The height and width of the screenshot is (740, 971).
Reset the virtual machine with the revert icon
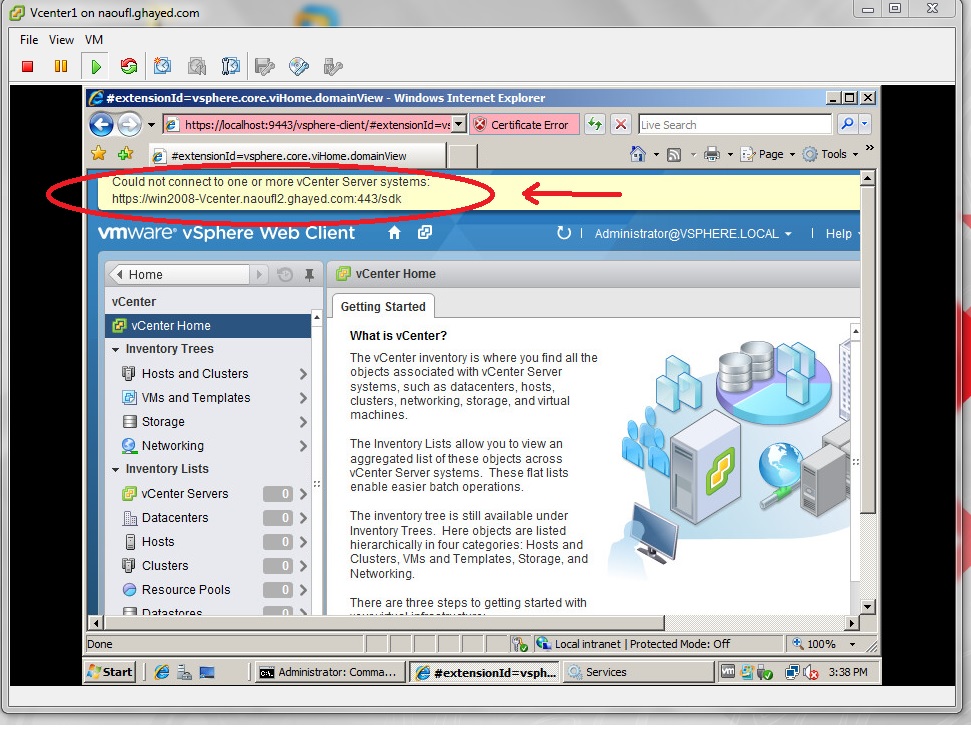(127, 65)
